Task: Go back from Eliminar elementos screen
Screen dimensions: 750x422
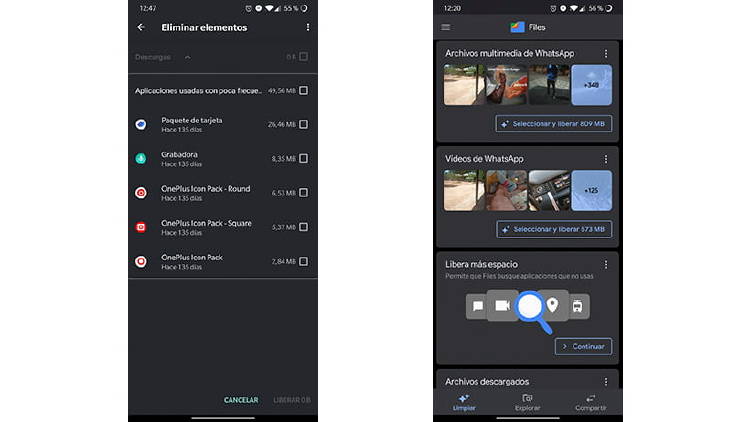Action: (141, 27)
